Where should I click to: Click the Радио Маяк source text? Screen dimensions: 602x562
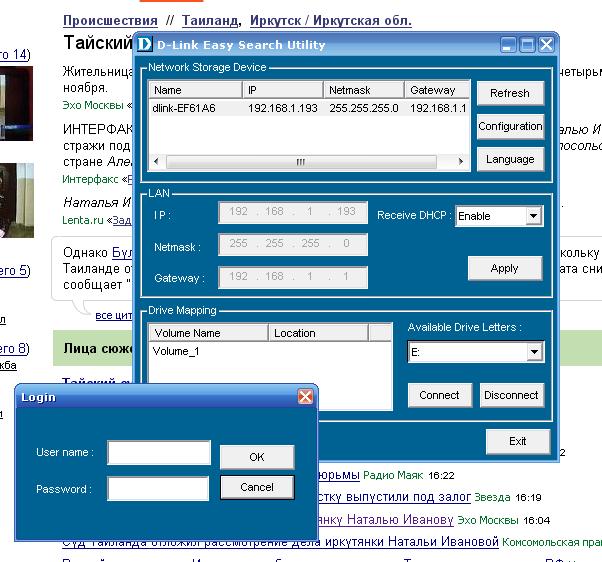[393, 475]
